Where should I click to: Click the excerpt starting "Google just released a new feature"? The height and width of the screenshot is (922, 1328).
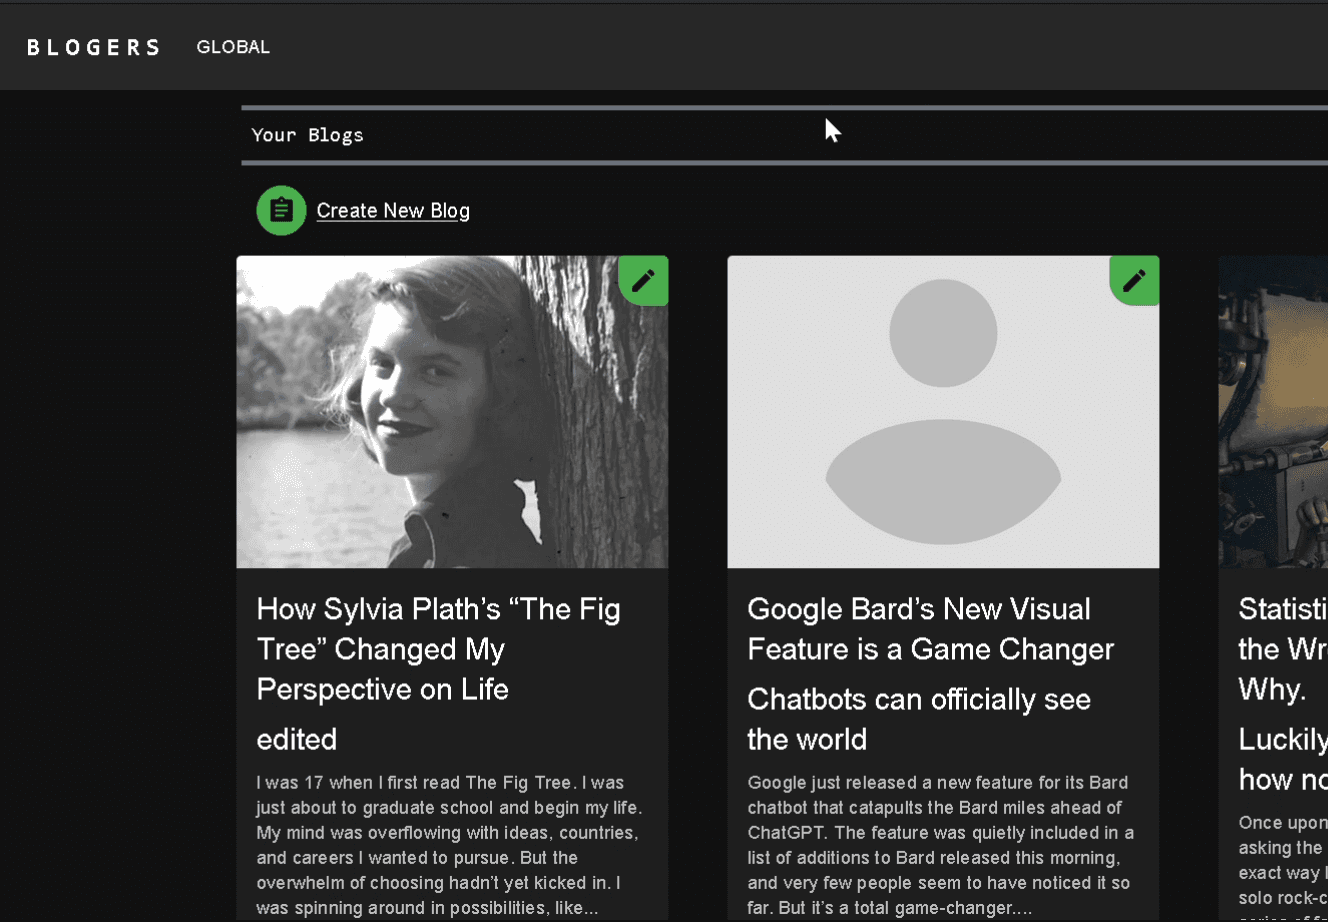click(x=941, y=845)
